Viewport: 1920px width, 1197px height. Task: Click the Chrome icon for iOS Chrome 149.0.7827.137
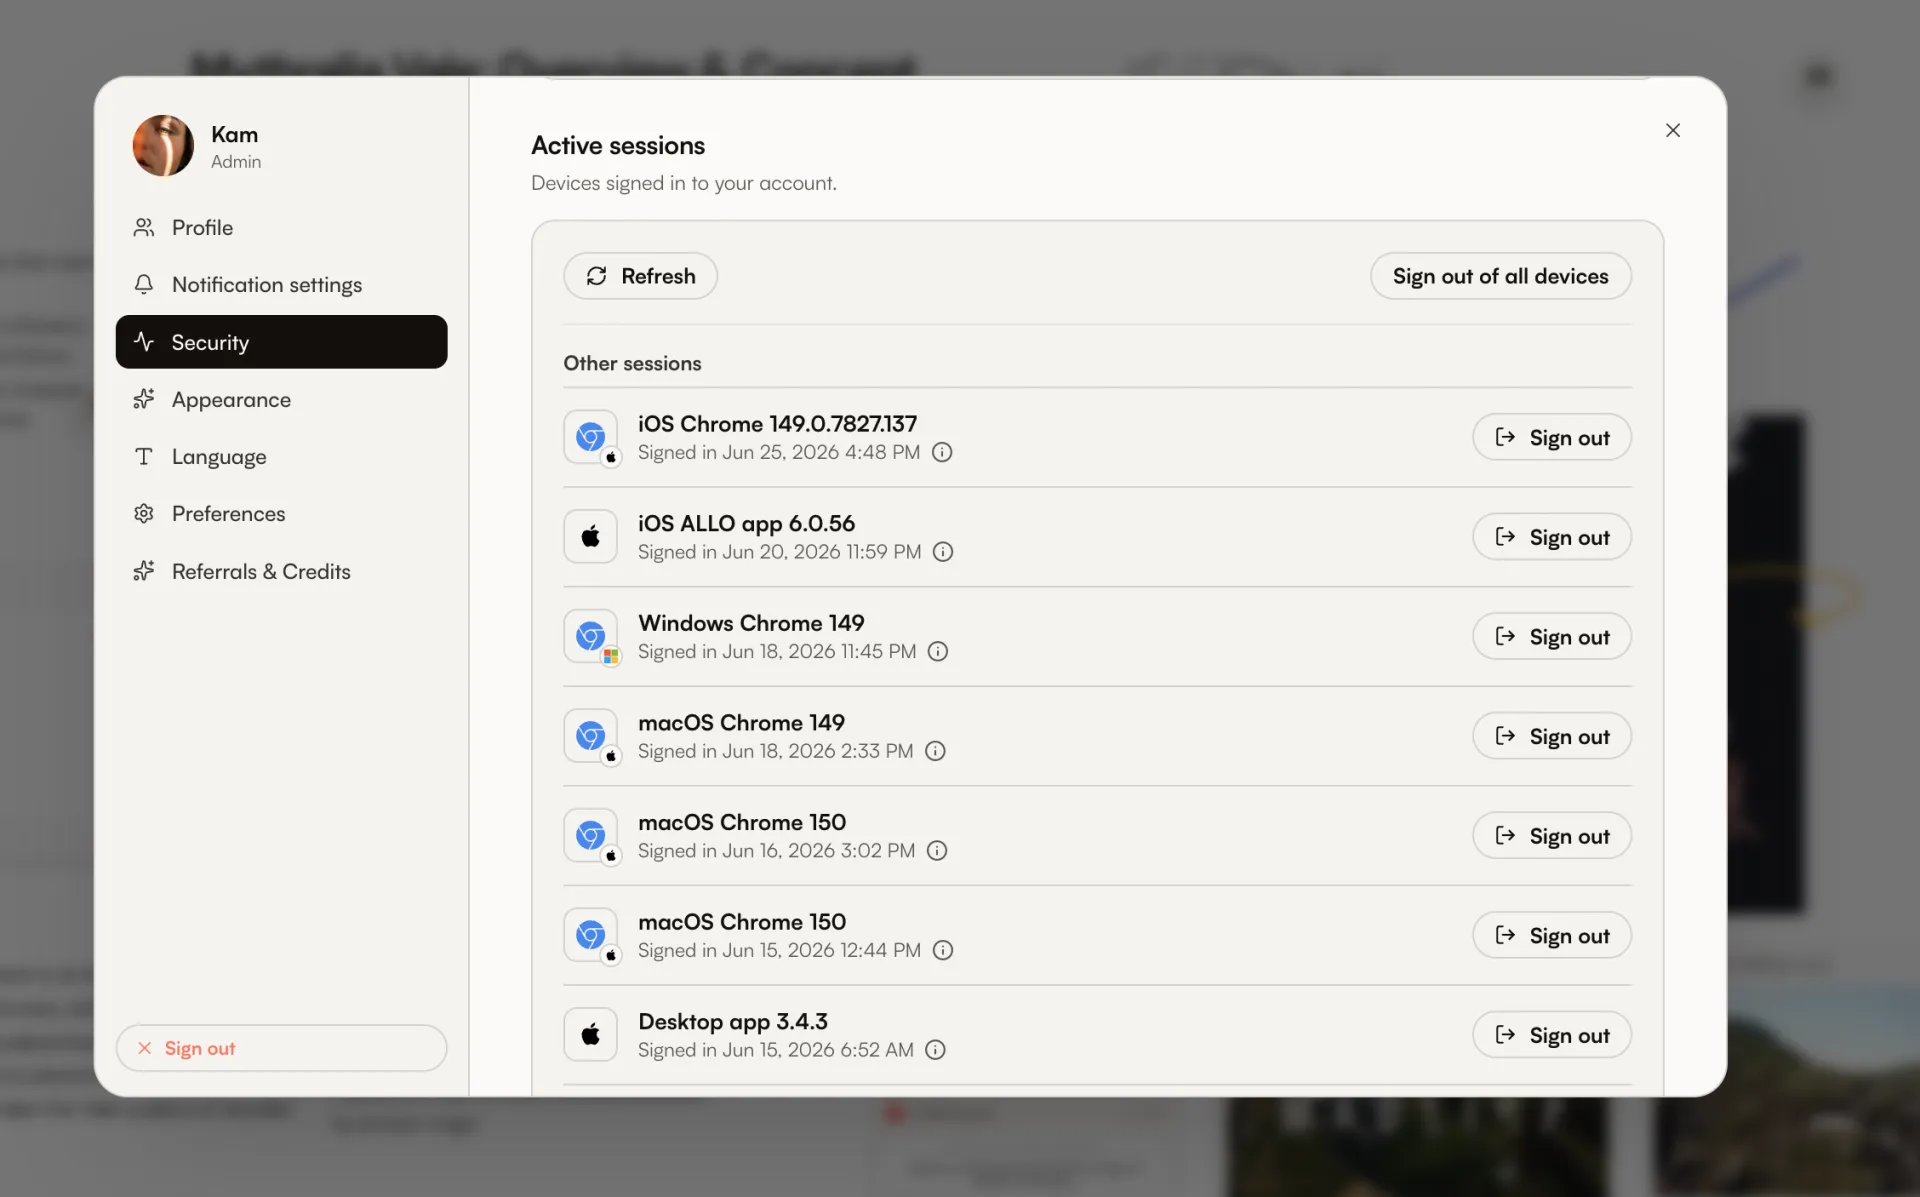pos(591,437)
